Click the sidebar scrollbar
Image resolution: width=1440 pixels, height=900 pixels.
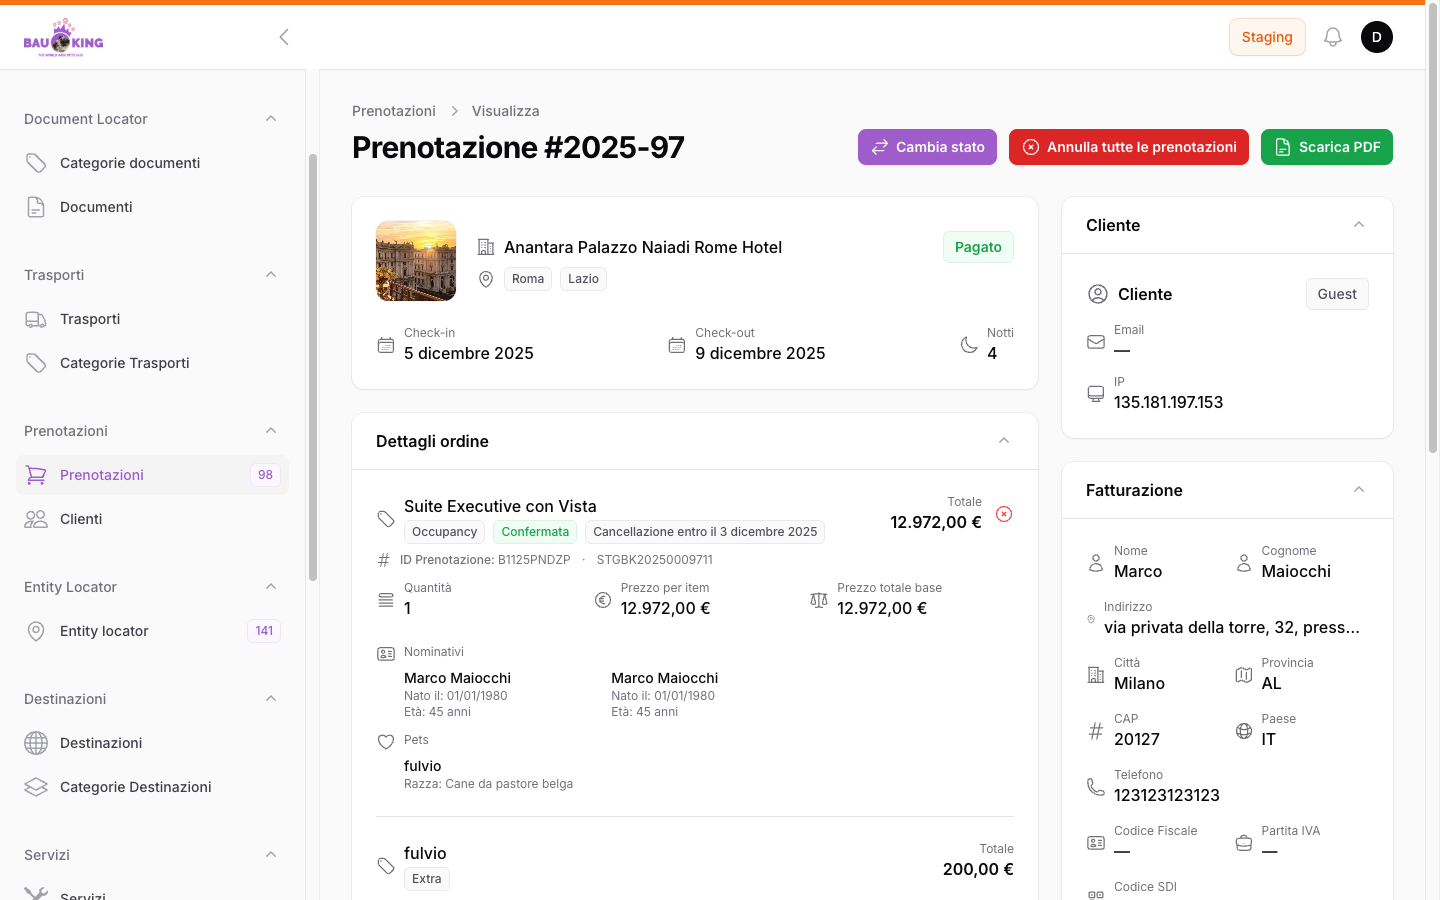313,367
